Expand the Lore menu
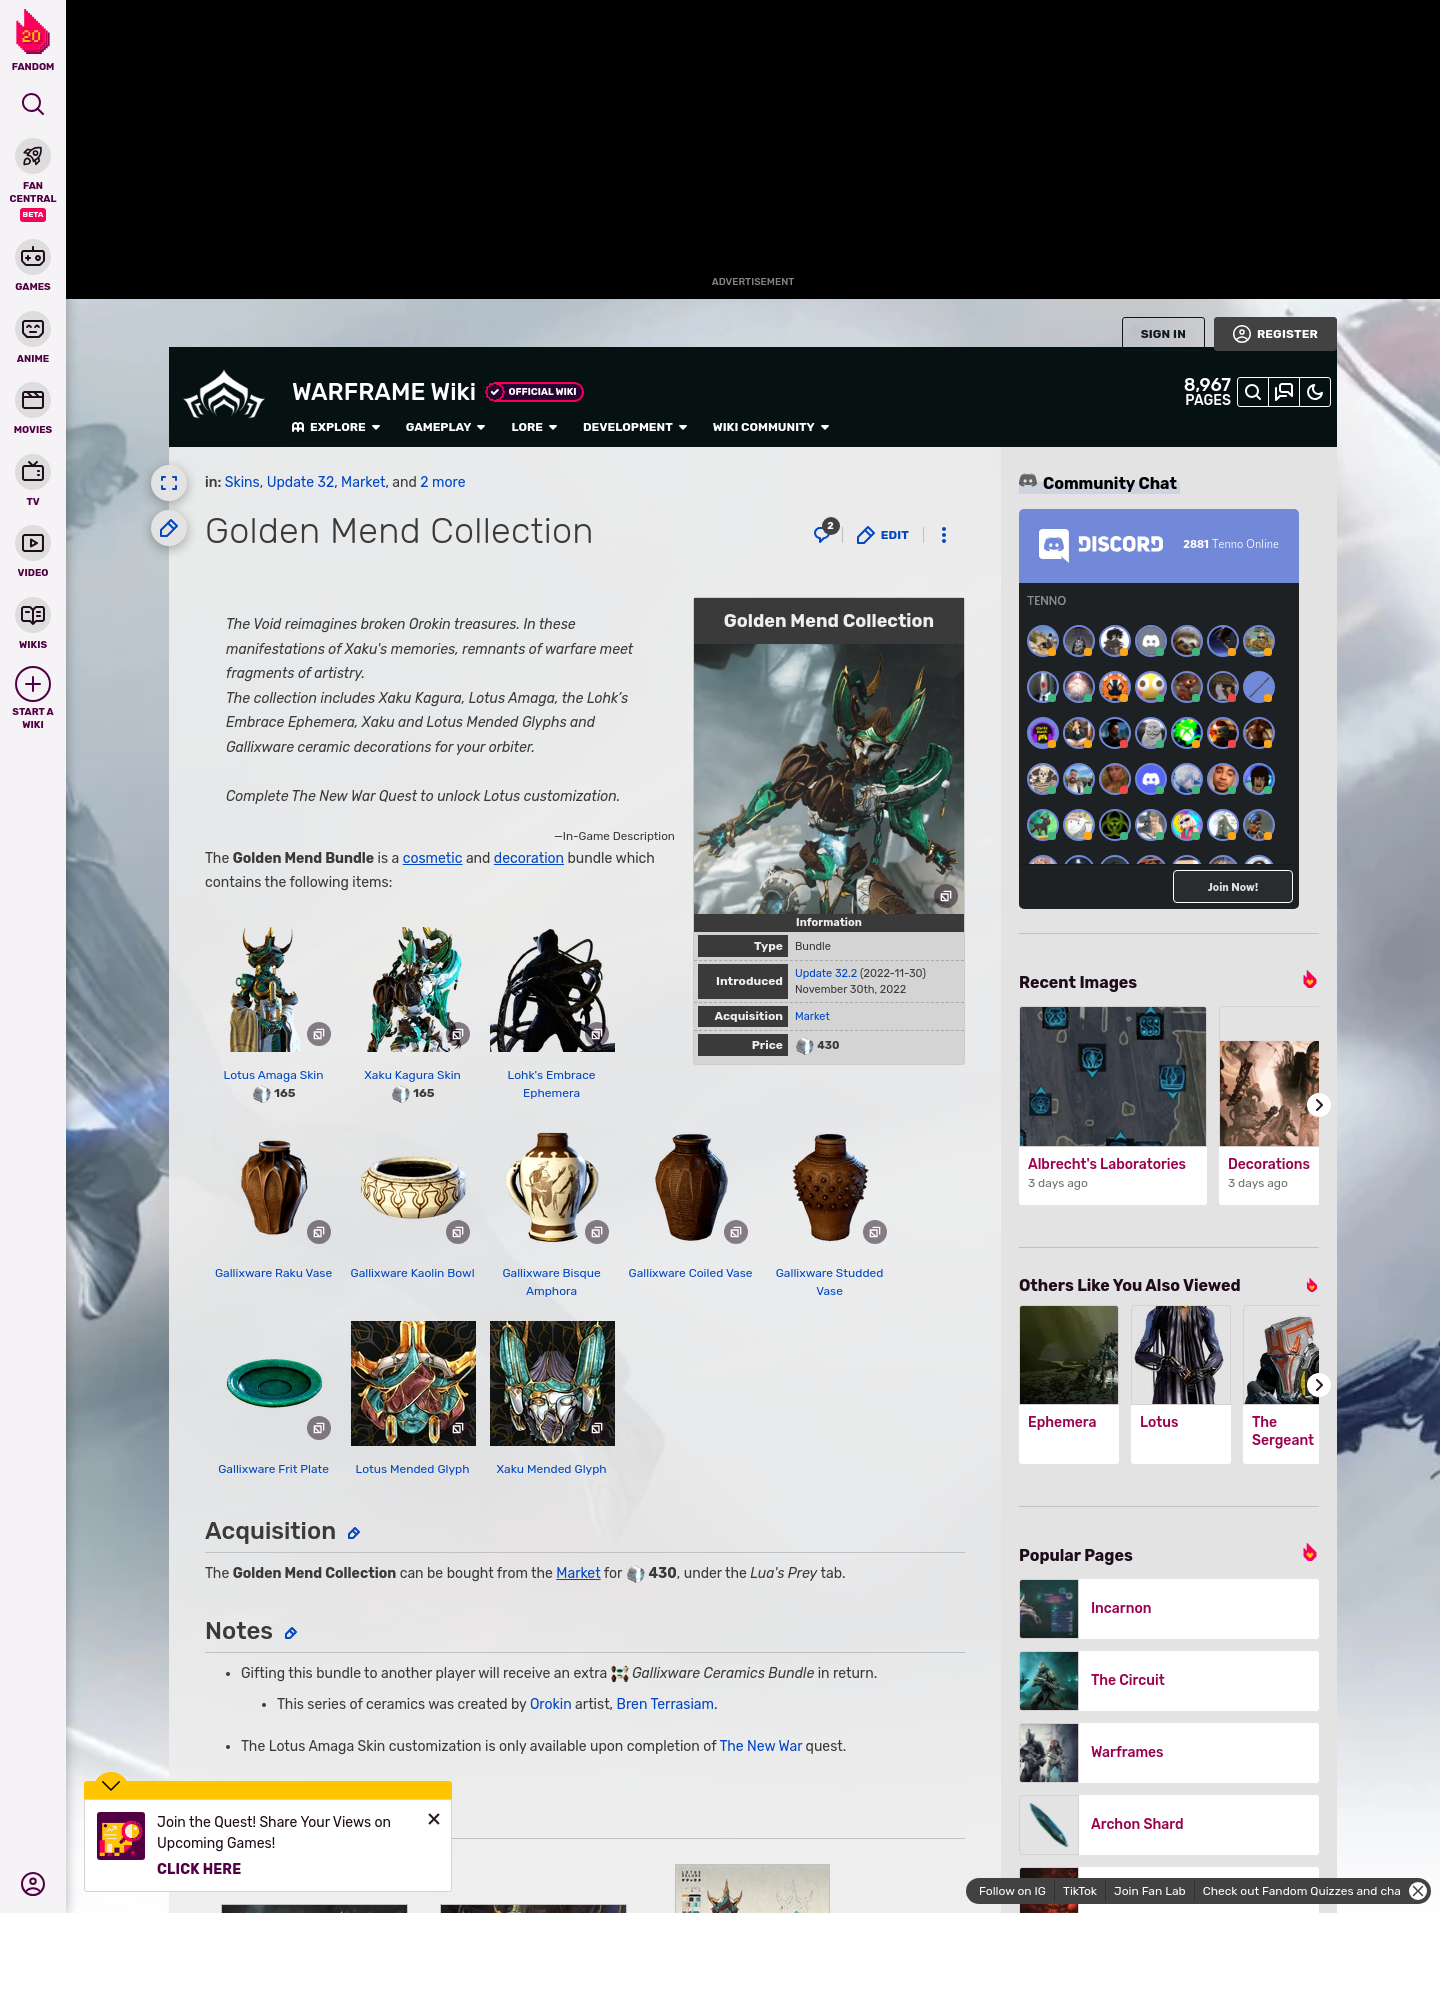1440x2000 pixels. 534,427
